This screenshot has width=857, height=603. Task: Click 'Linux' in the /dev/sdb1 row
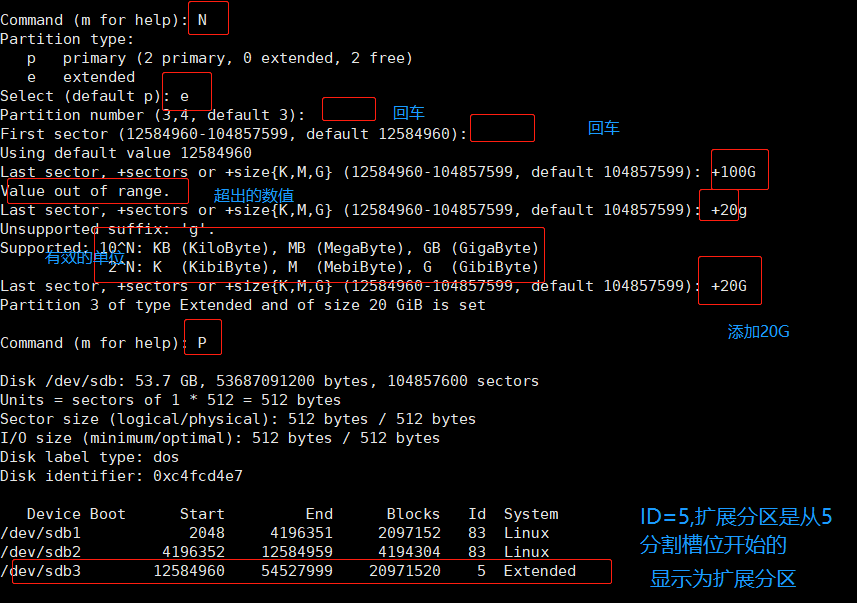coord(526,533)
